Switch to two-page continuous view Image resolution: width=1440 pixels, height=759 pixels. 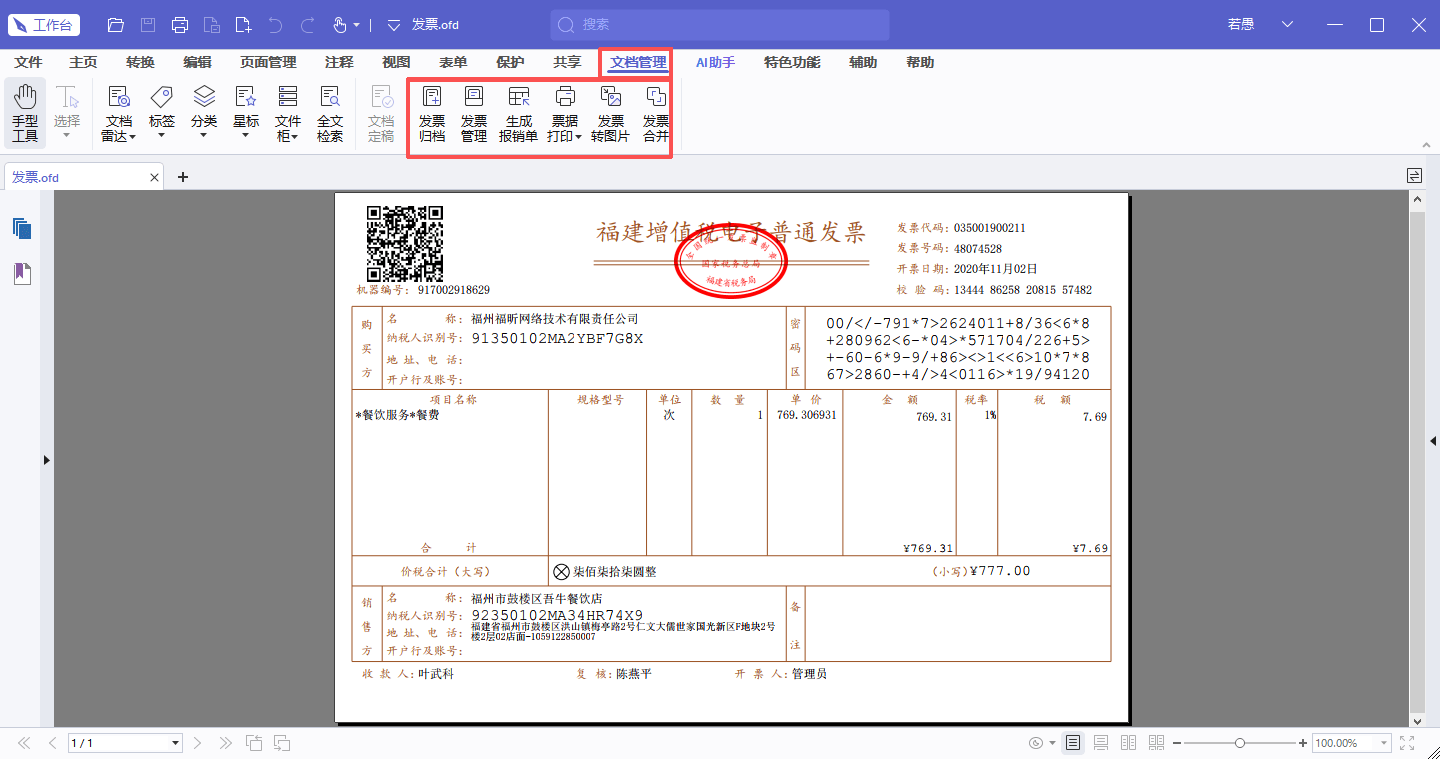[x=1157, y=743]
